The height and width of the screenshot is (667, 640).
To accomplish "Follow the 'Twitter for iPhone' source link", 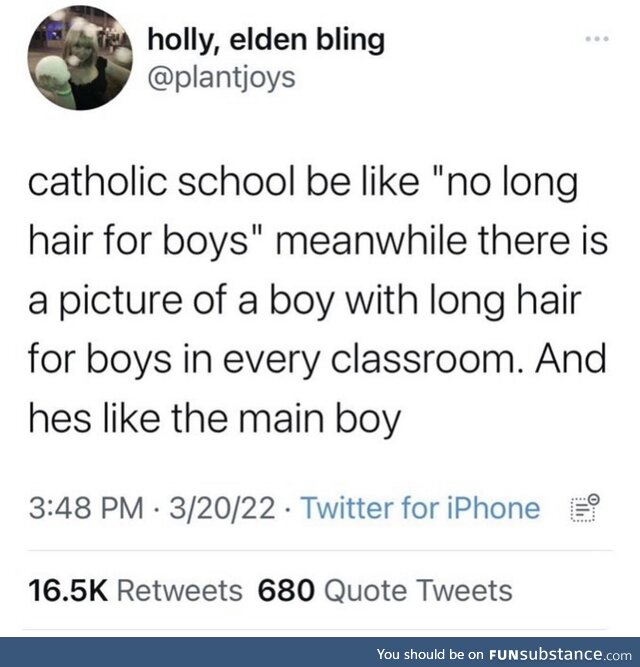I will (420, 508).
